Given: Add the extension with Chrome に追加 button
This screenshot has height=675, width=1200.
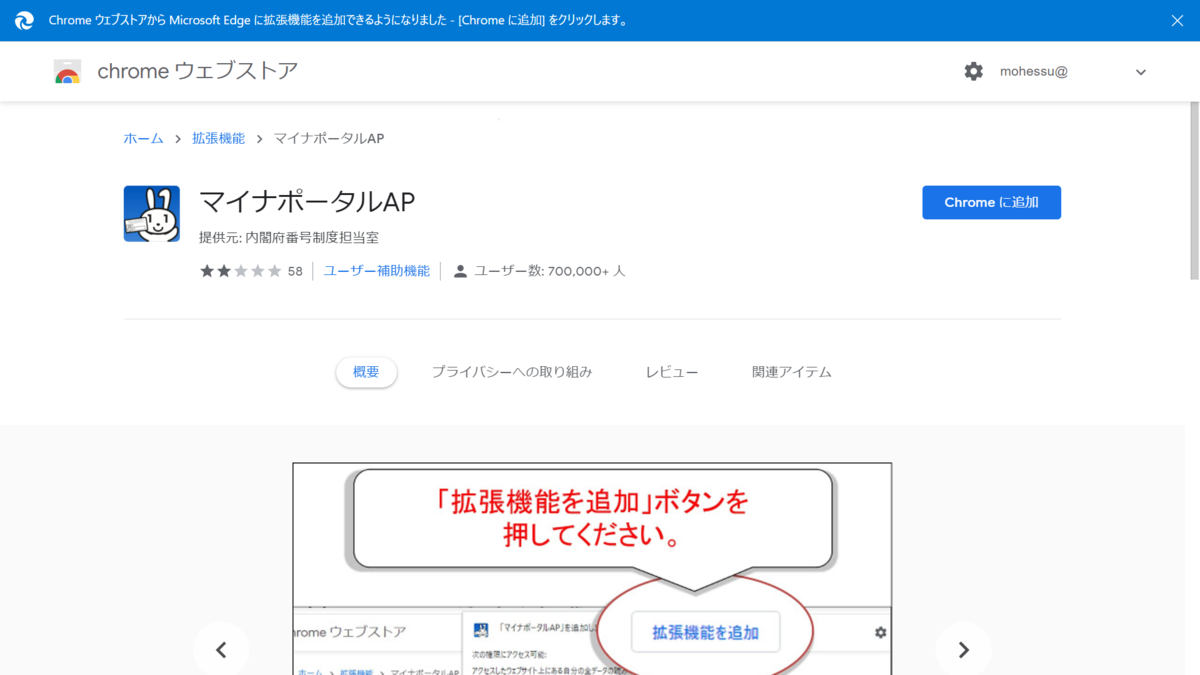Looking at the screenshot, I should click(x=991, y=202).
